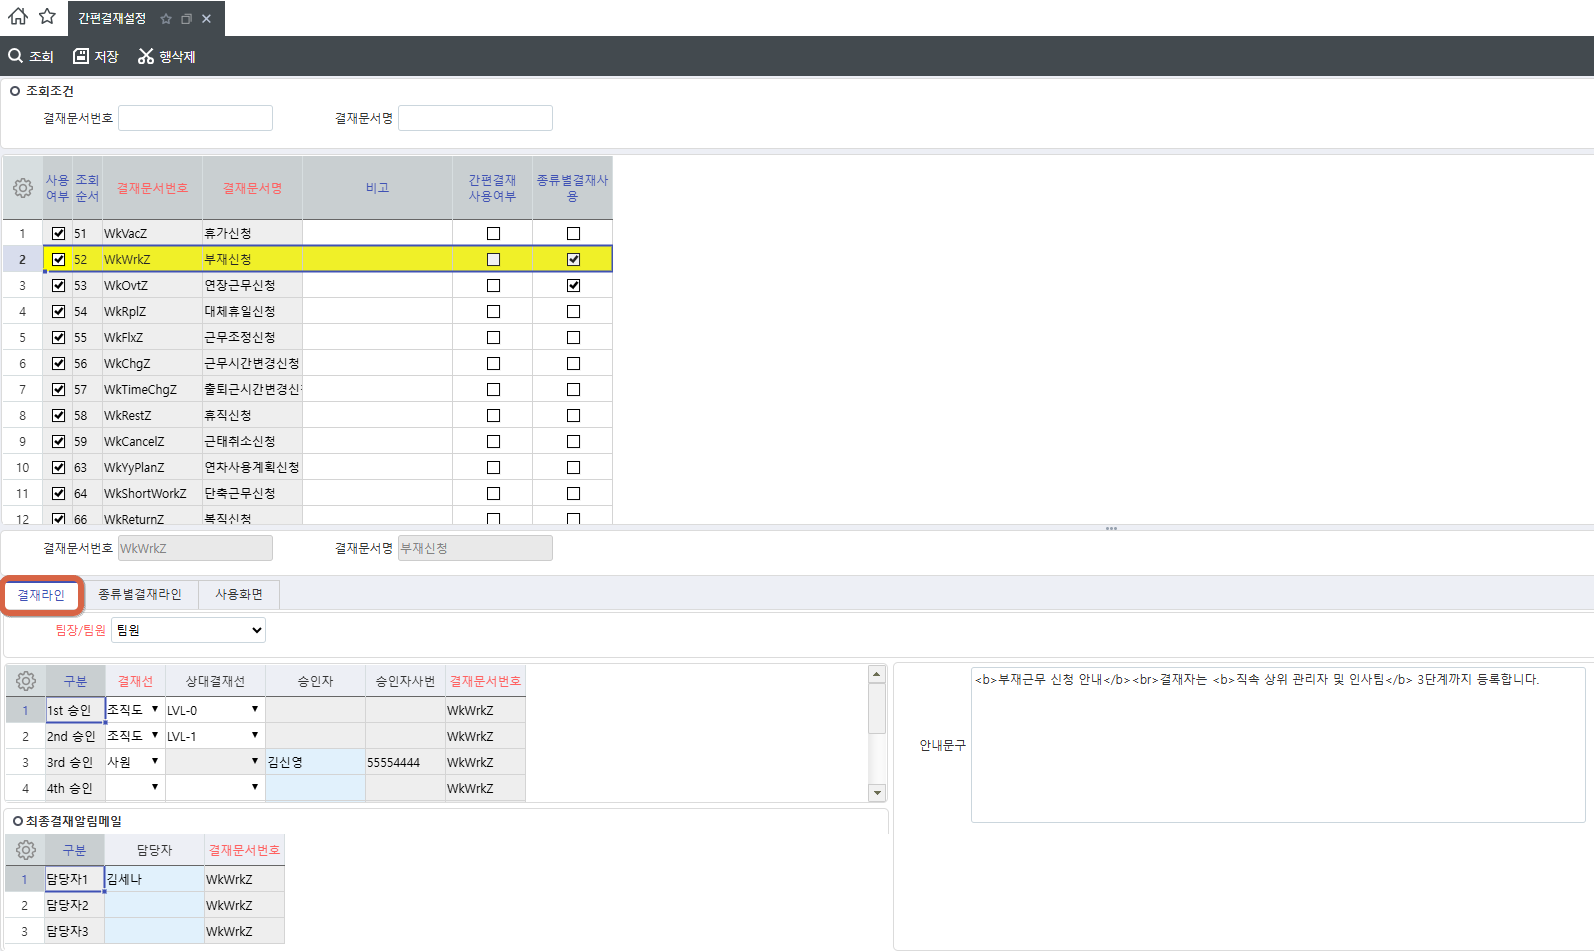The image size is (1594, 951).
Task: Switch to the 사용화면 tab
Action: [239, 594]
